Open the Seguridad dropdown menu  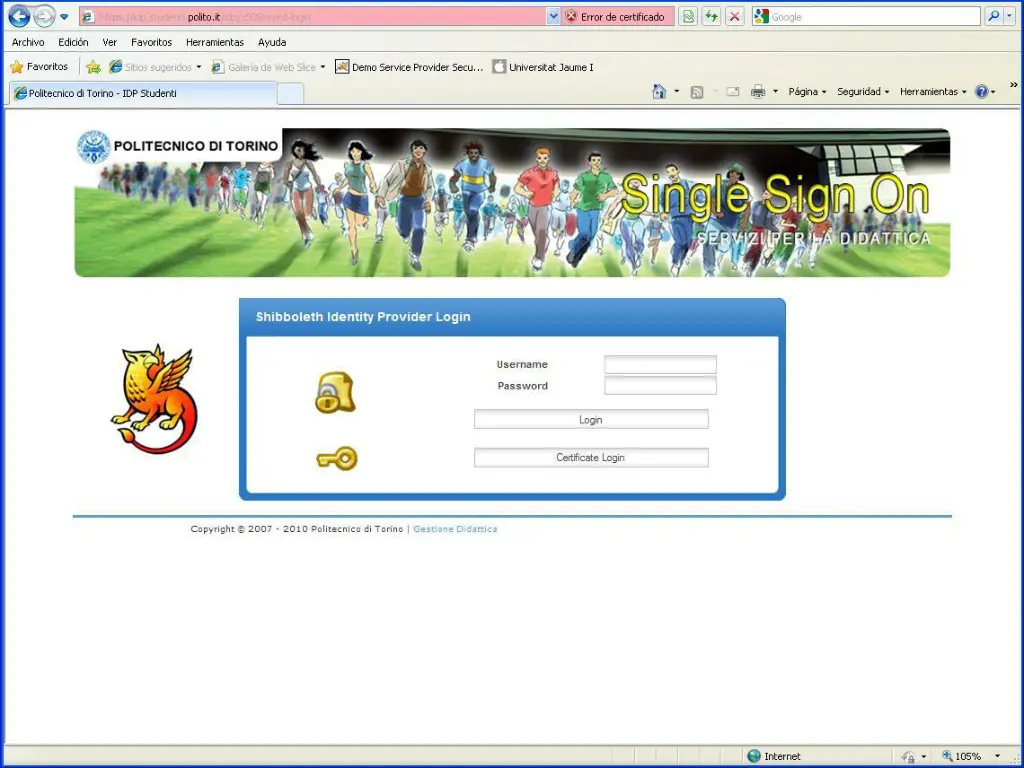(x=863, y=91)
